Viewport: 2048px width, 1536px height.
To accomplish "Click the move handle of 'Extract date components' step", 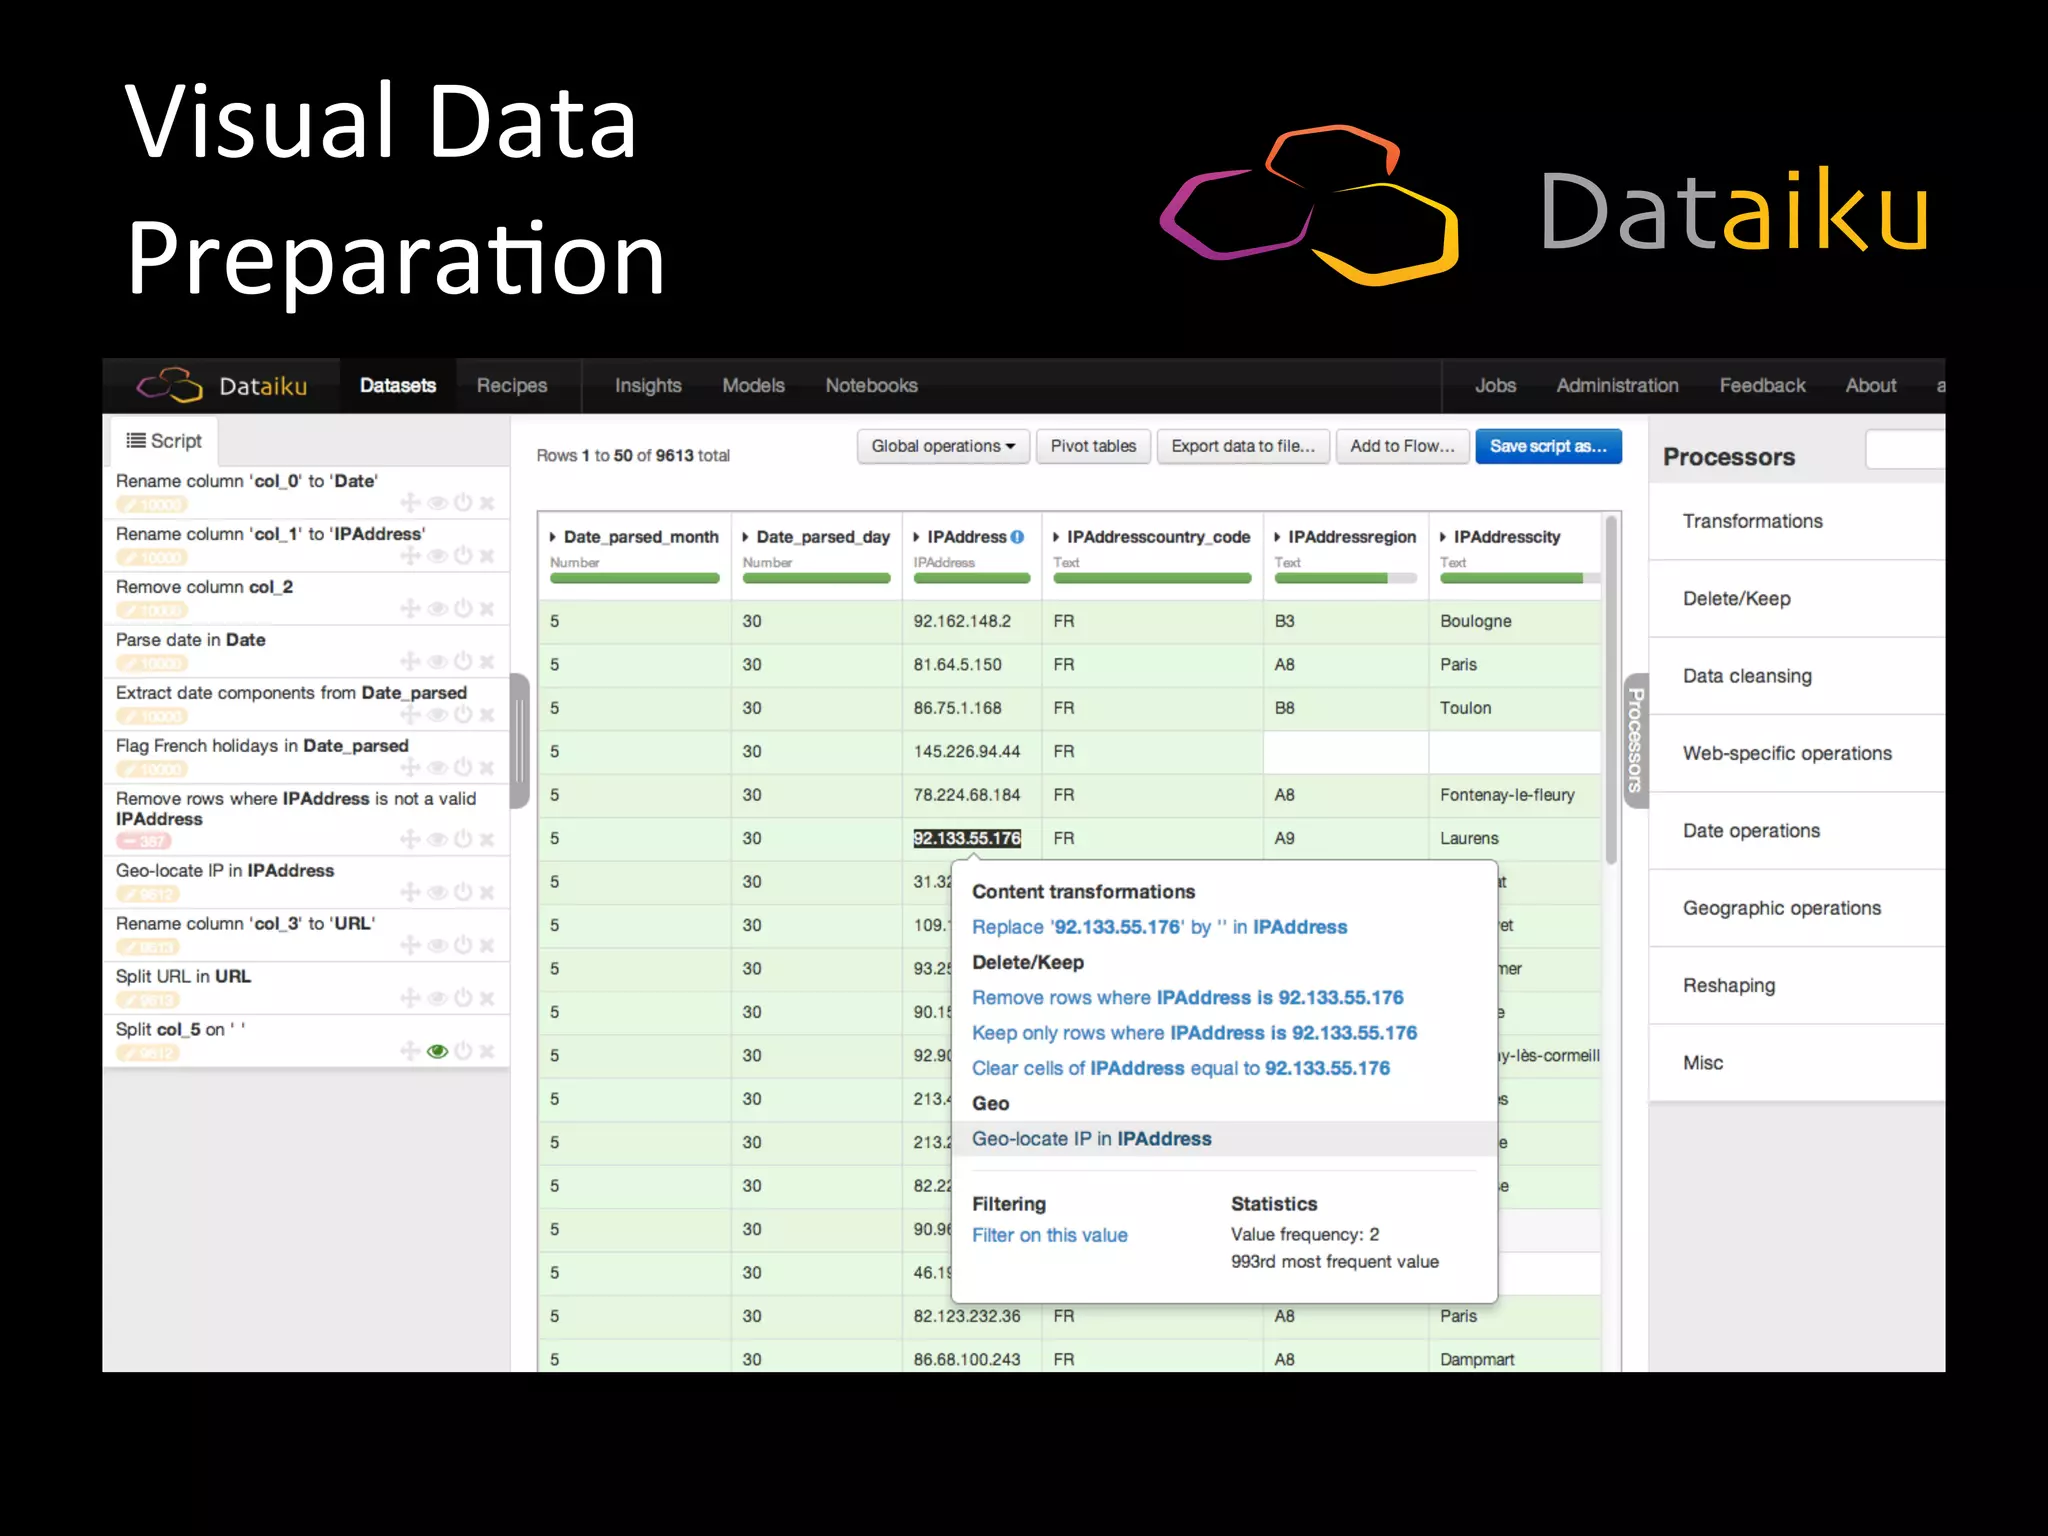I will pyautogui.click(x=410, y=714).
